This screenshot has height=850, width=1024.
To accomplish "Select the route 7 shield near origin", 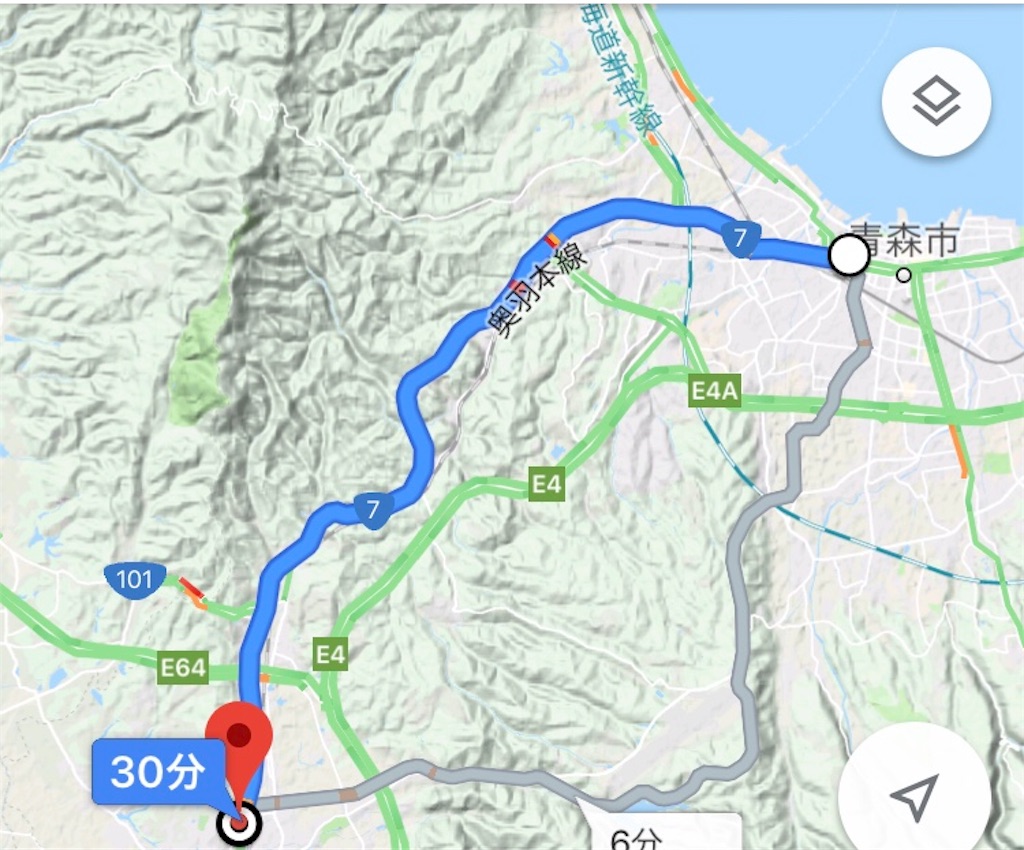I will tap(740, 238).
